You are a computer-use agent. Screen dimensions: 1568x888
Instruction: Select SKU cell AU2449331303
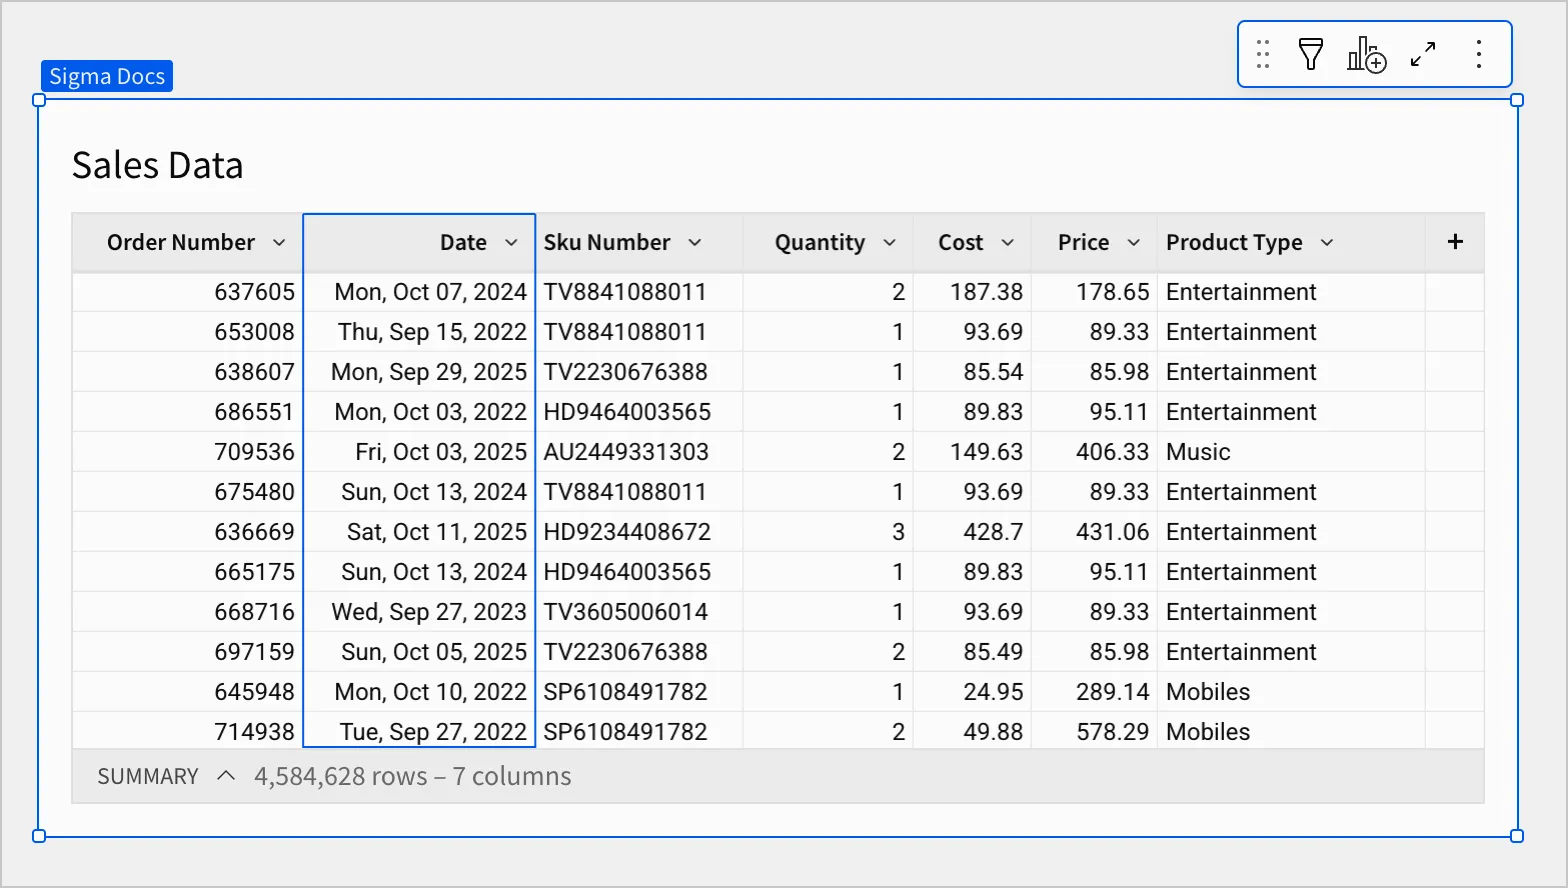[639, 452]
